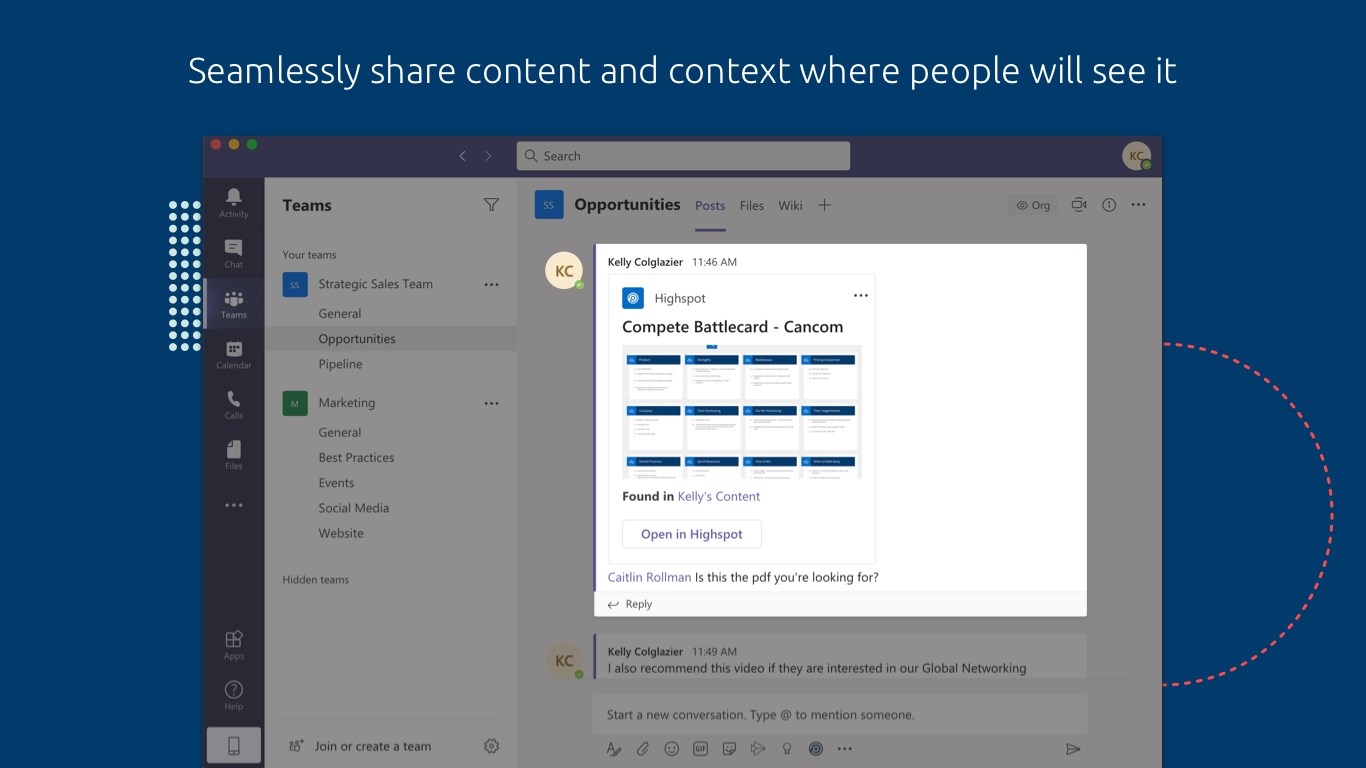This screenshot has width=1366, height=768.
Task: Select the Marketing team row
Action: (391, 403)
